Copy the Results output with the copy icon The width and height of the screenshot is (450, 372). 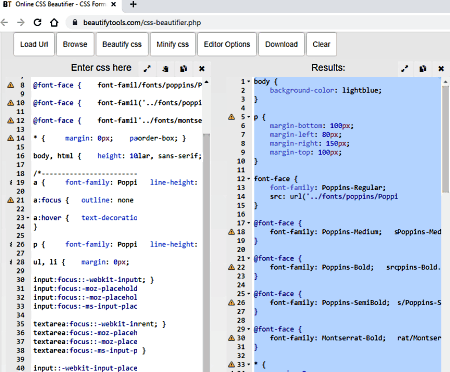coord(423,69)
